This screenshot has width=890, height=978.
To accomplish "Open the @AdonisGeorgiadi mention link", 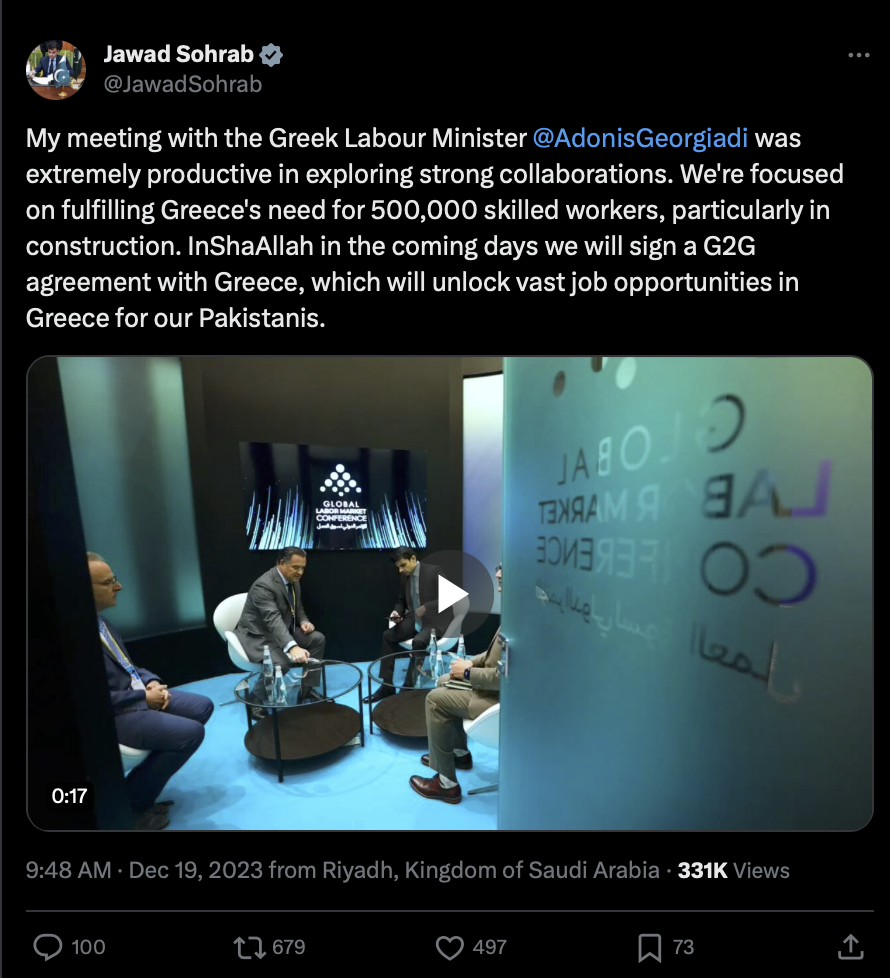I will pyautogui.click(x=640, y=138).
